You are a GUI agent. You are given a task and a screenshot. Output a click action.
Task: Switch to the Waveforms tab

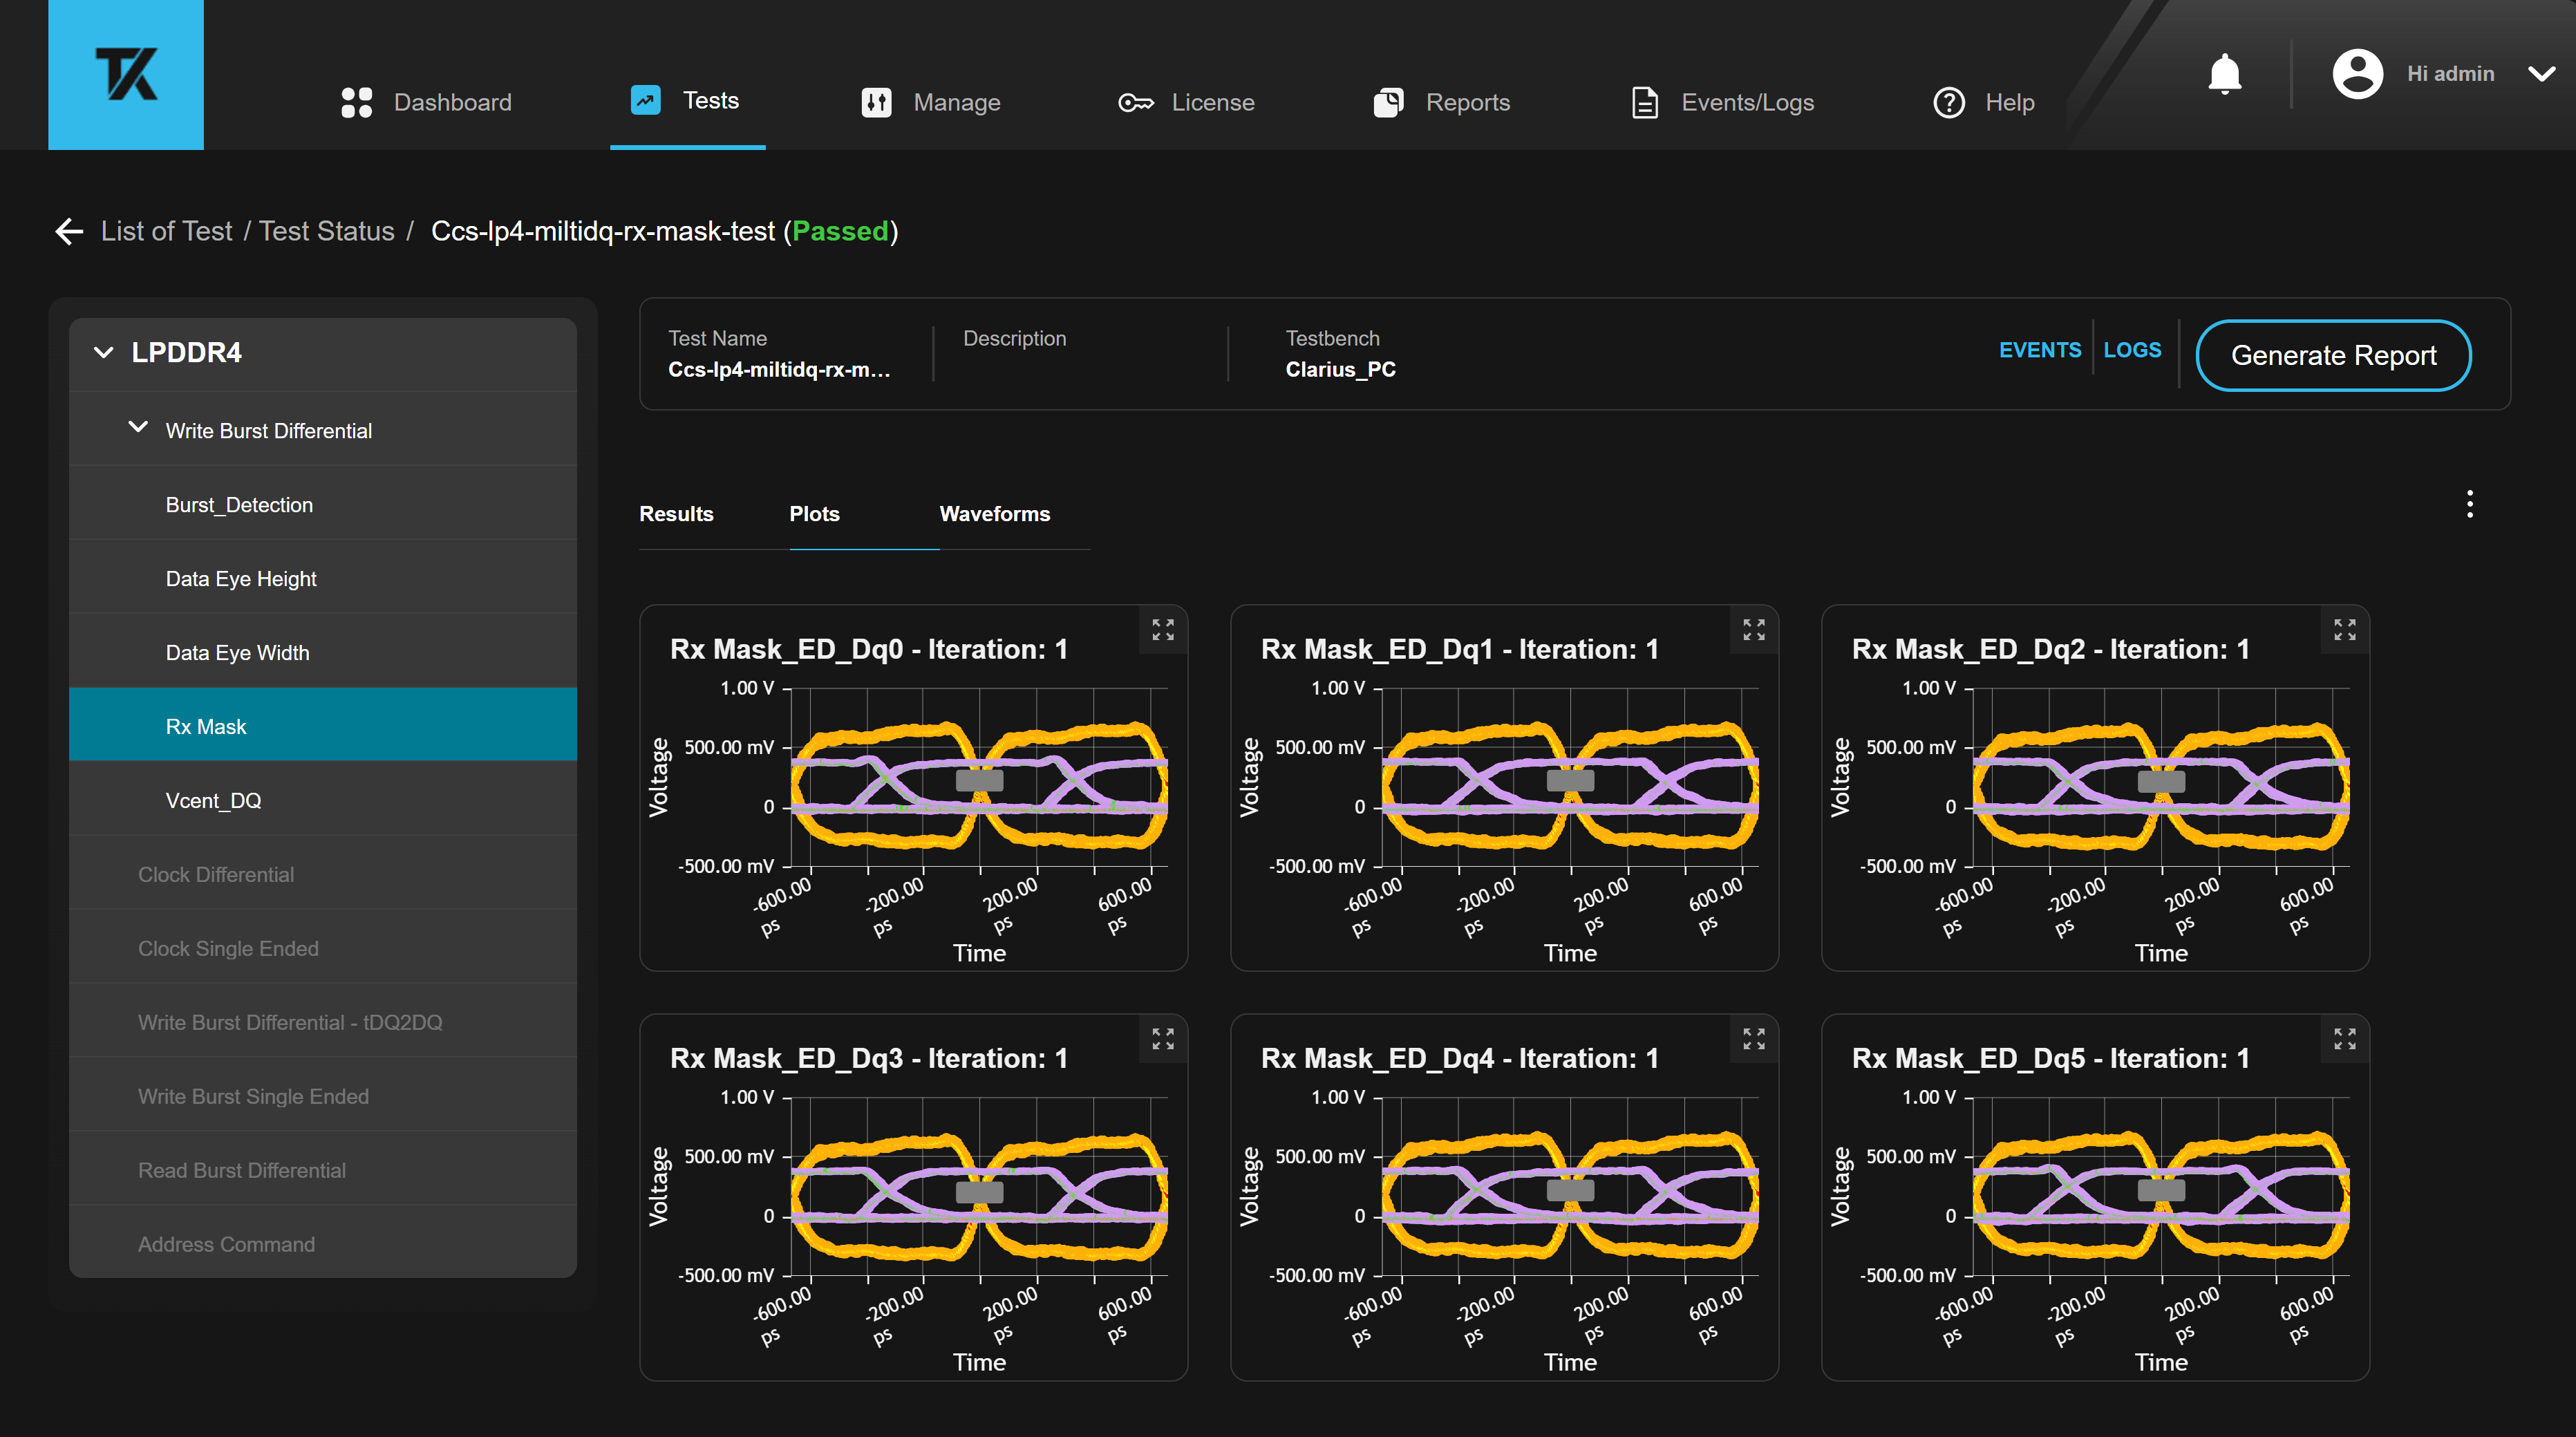pos(994,514)
